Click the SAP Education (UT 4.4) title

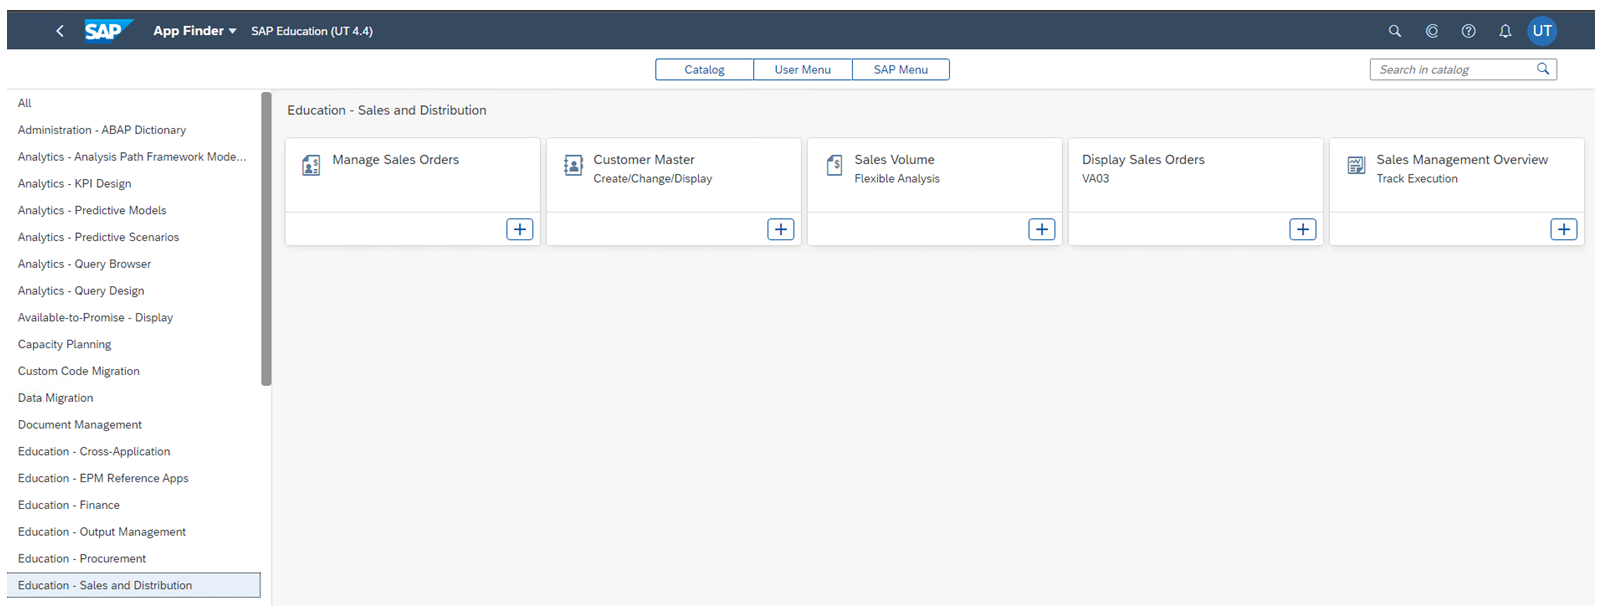point(312,31)
